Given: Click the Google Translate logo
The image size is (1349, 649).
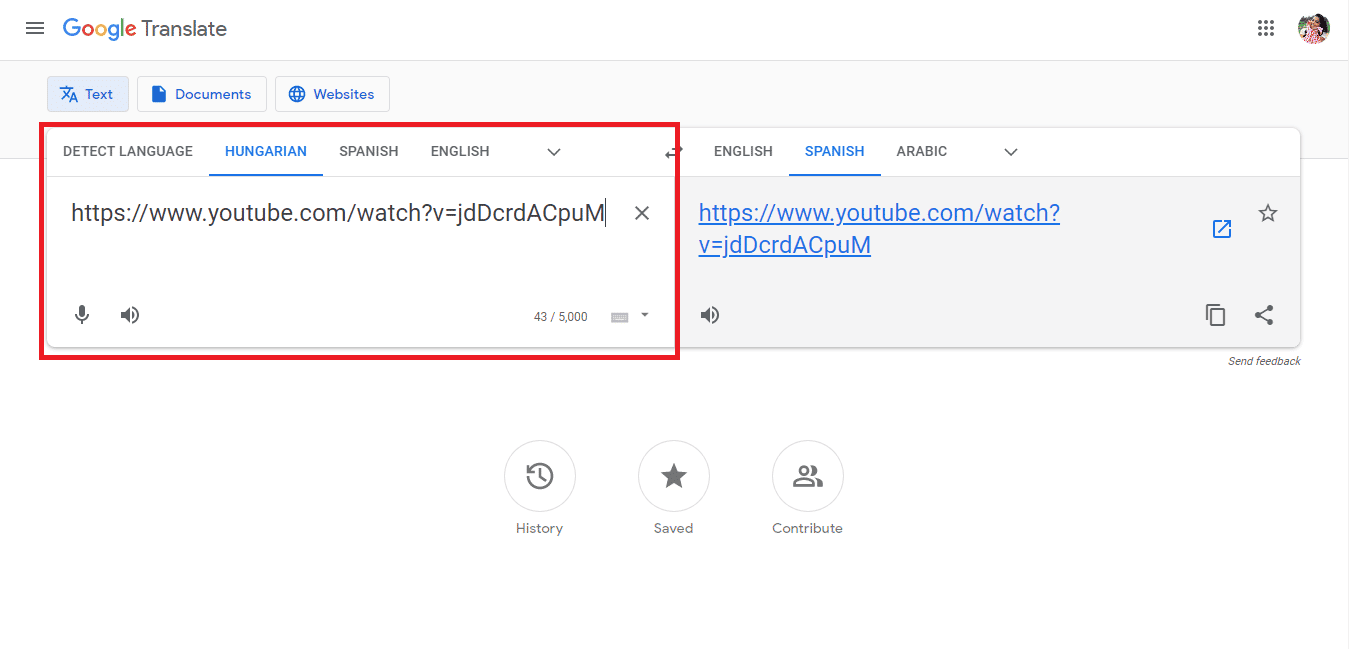Looking at the screenshot, I should pyautogui.click(x=145, y=29).
